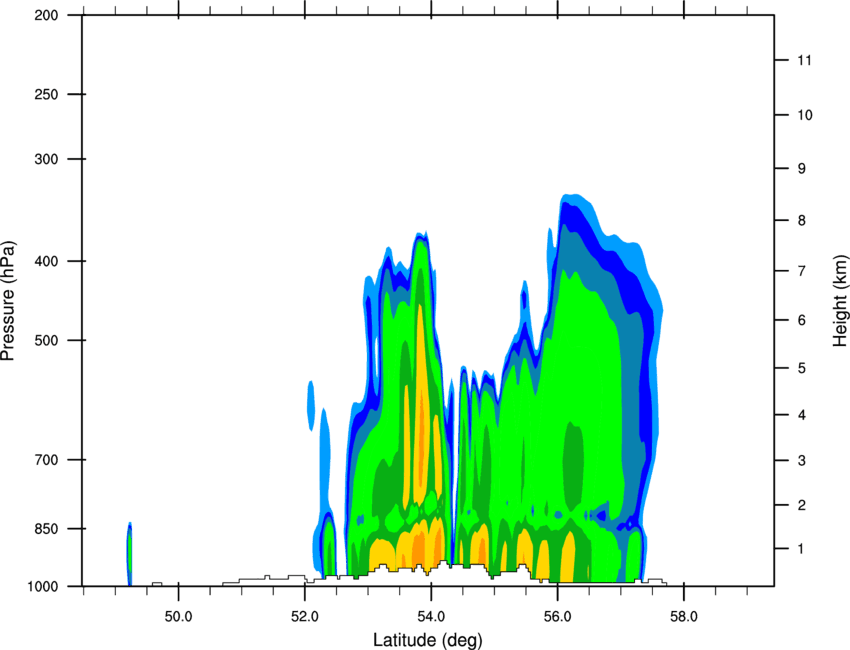Image resolution: width=850 pixels, height=650 pixels.
Task: Pick the 1 km height label
Action: (801, 549)
